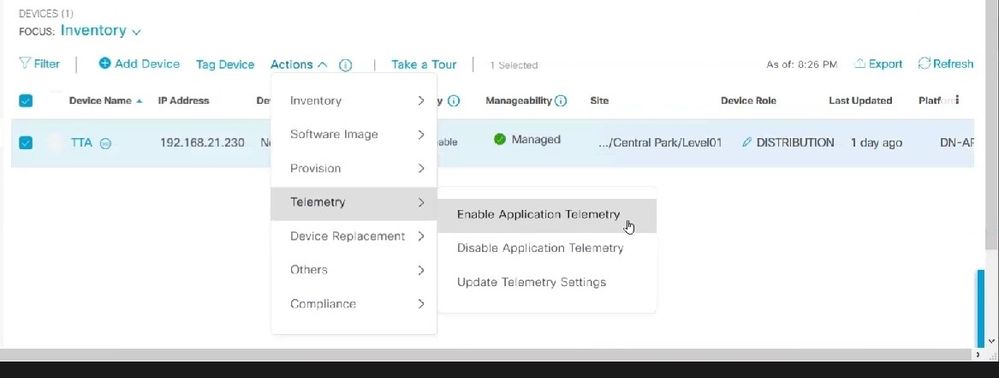This screenshot has width=999, height=378.
Task: Click the Filter funnel icon
Action: 25,64
